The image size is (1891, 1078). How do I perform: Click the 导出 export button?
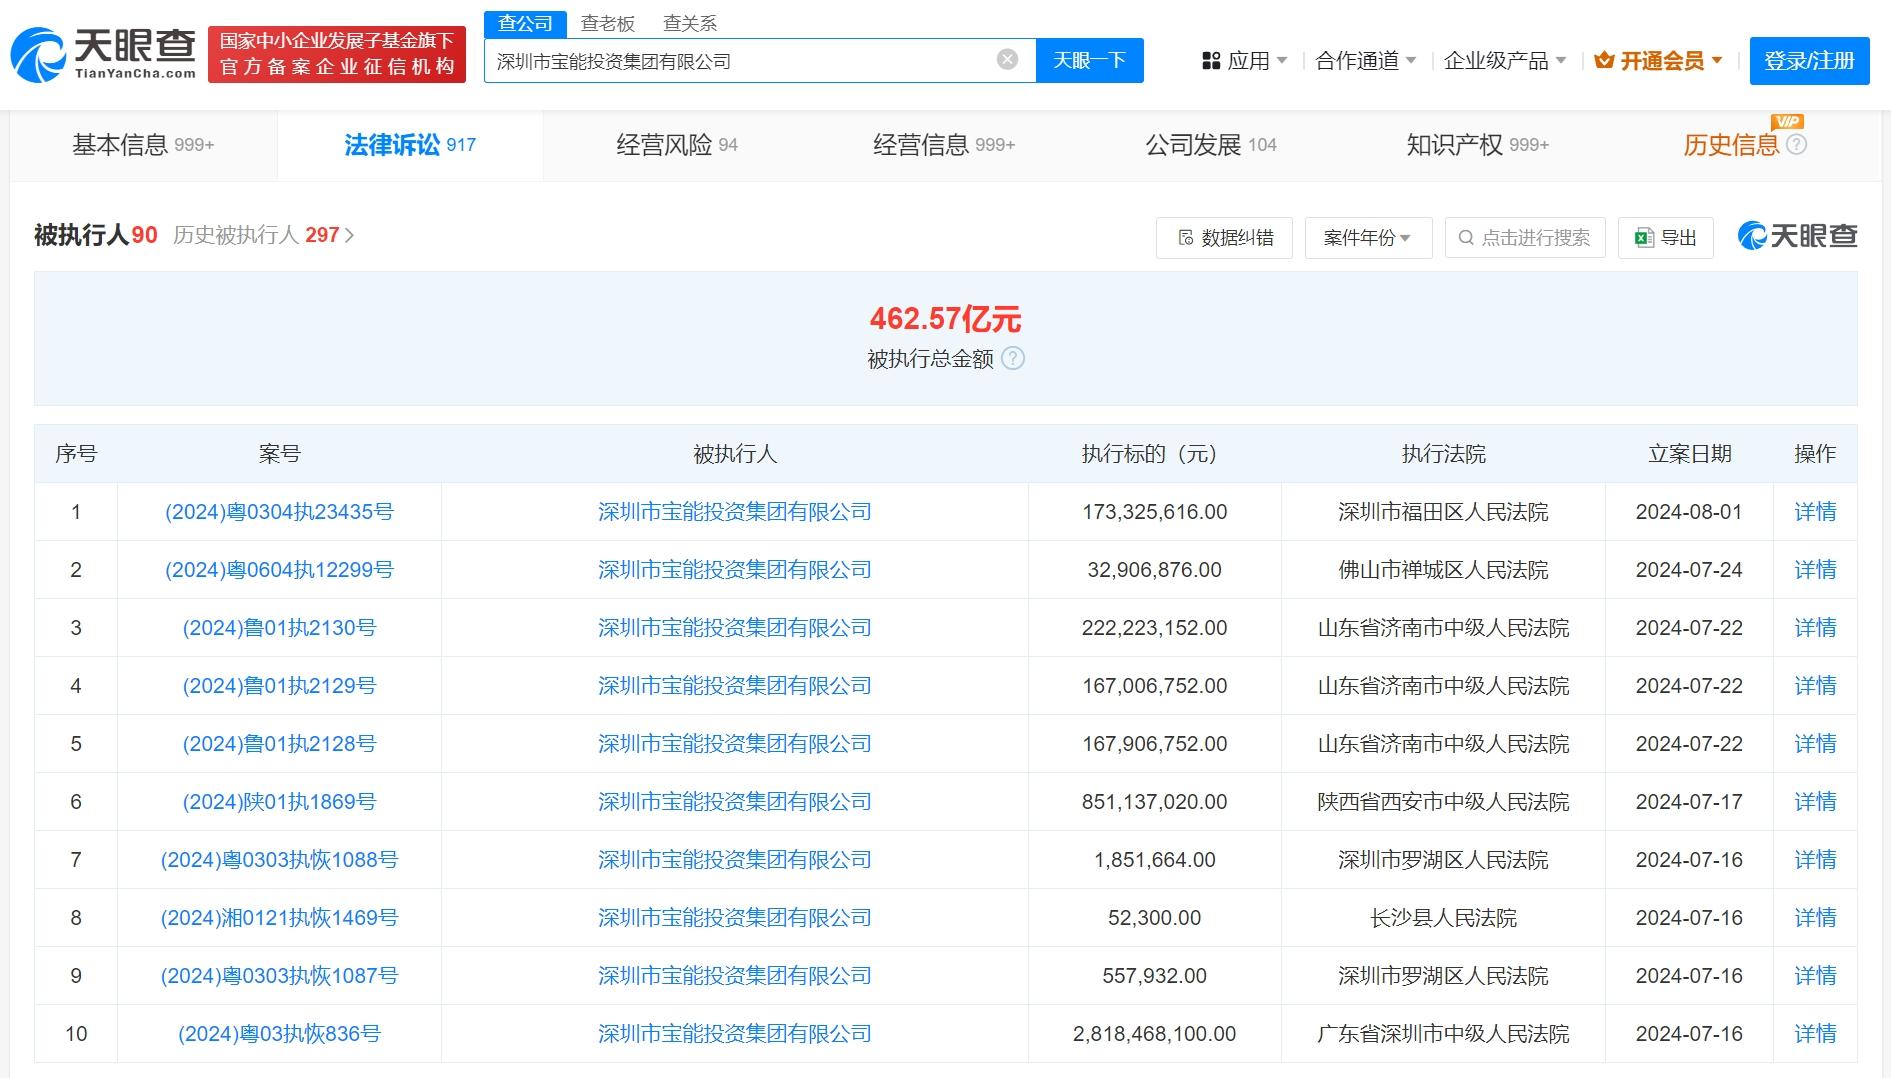[x=1665, y=238]
